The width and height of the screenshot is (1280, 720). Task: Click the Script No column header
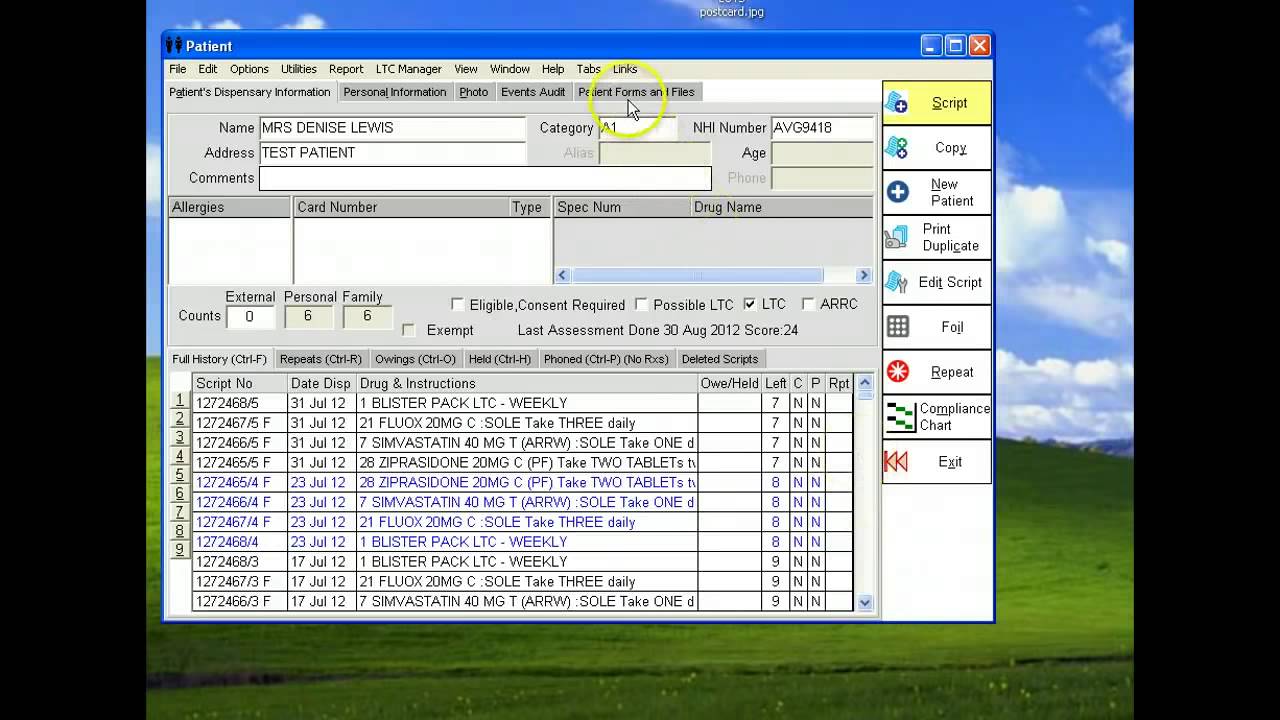tap(240, 383)
